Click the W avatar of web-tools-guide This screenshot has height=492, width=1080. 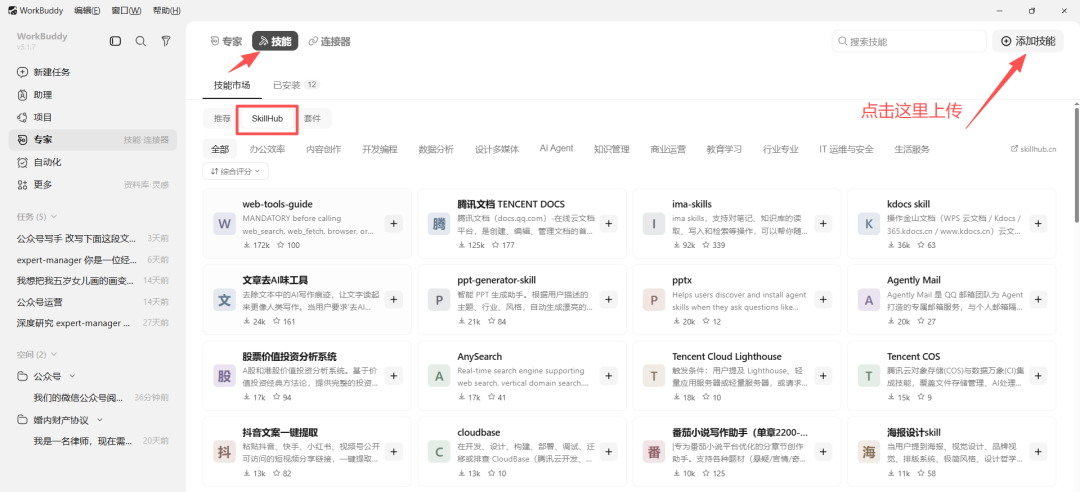[x=224, y=224]
